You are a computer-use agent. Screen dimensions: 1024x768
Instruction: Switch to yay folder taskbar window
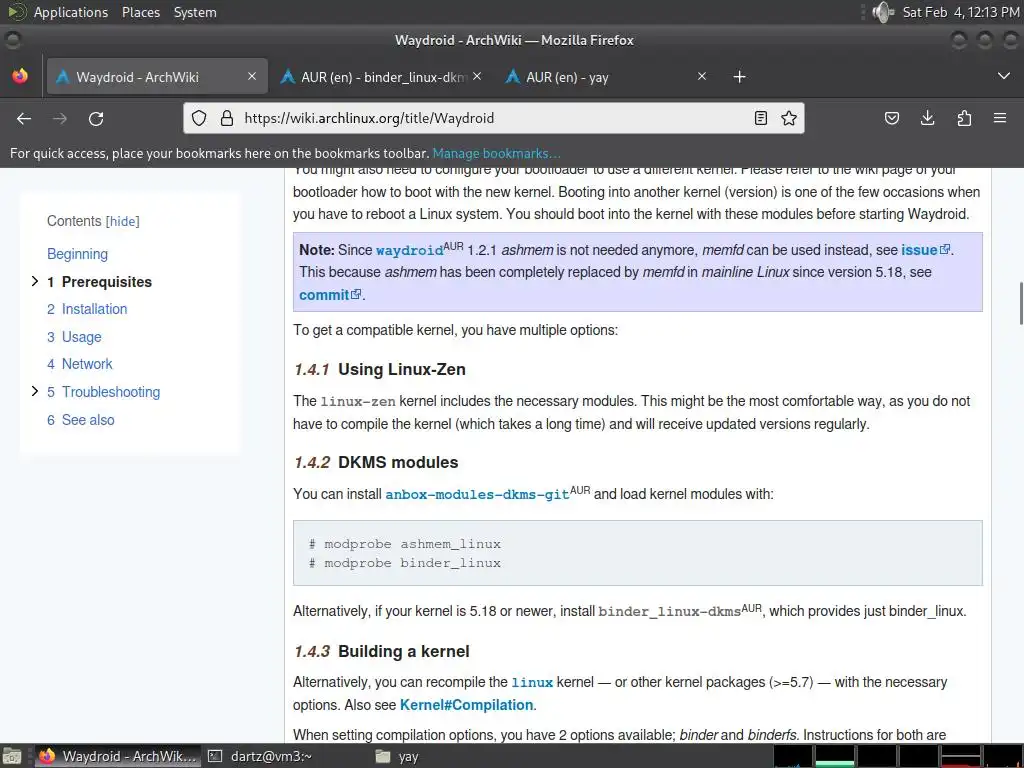point(398,756)
